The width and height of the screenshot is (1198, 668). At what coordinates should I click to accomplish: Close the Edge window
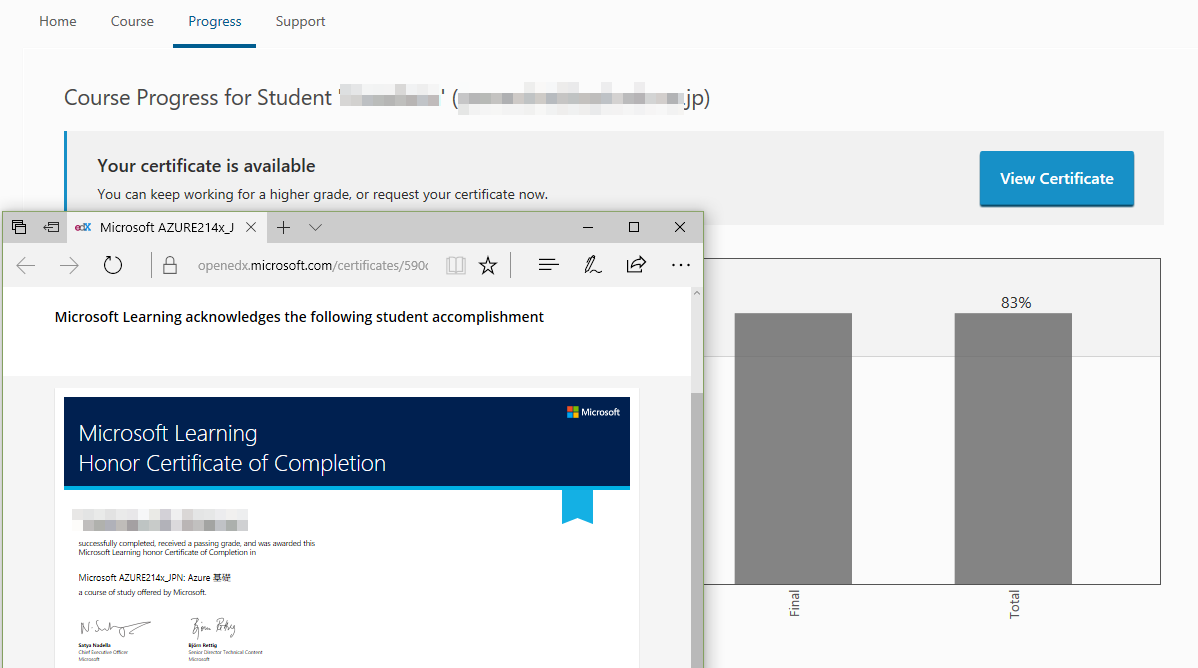(680, 227)
